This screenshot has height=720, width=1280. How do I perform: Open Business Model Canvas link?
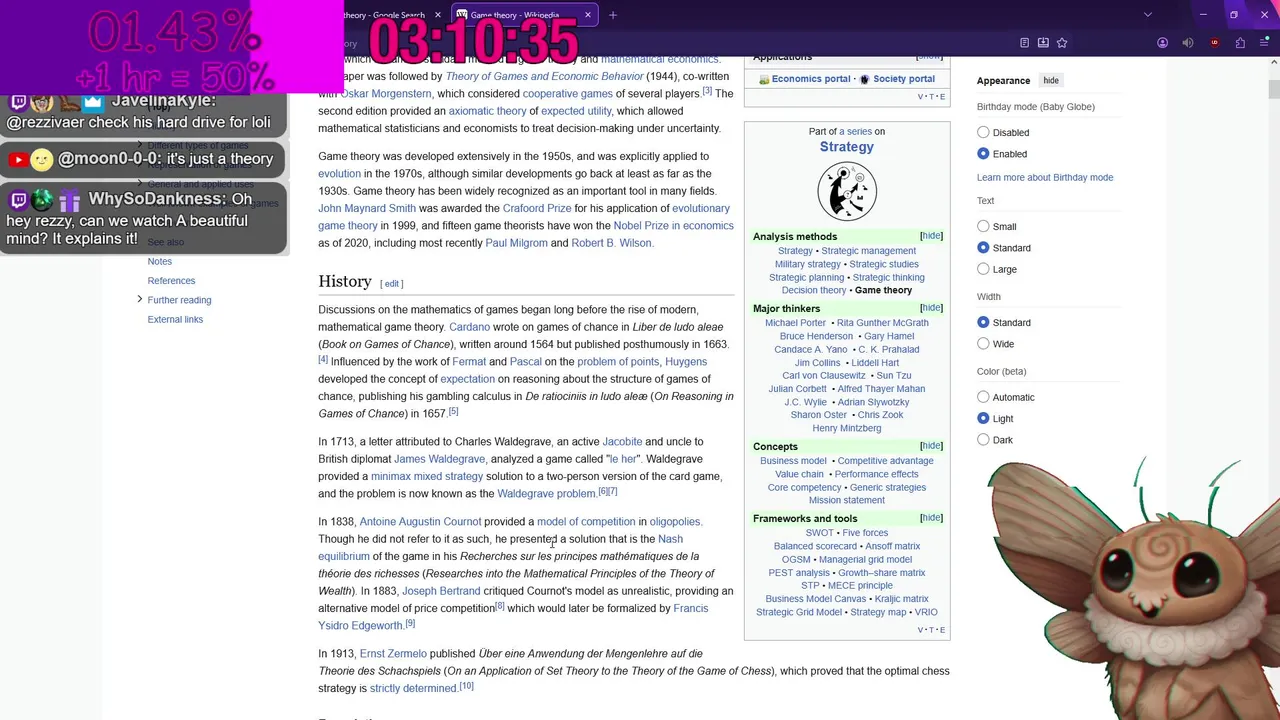pyautogui.click(x=816, y=599)
